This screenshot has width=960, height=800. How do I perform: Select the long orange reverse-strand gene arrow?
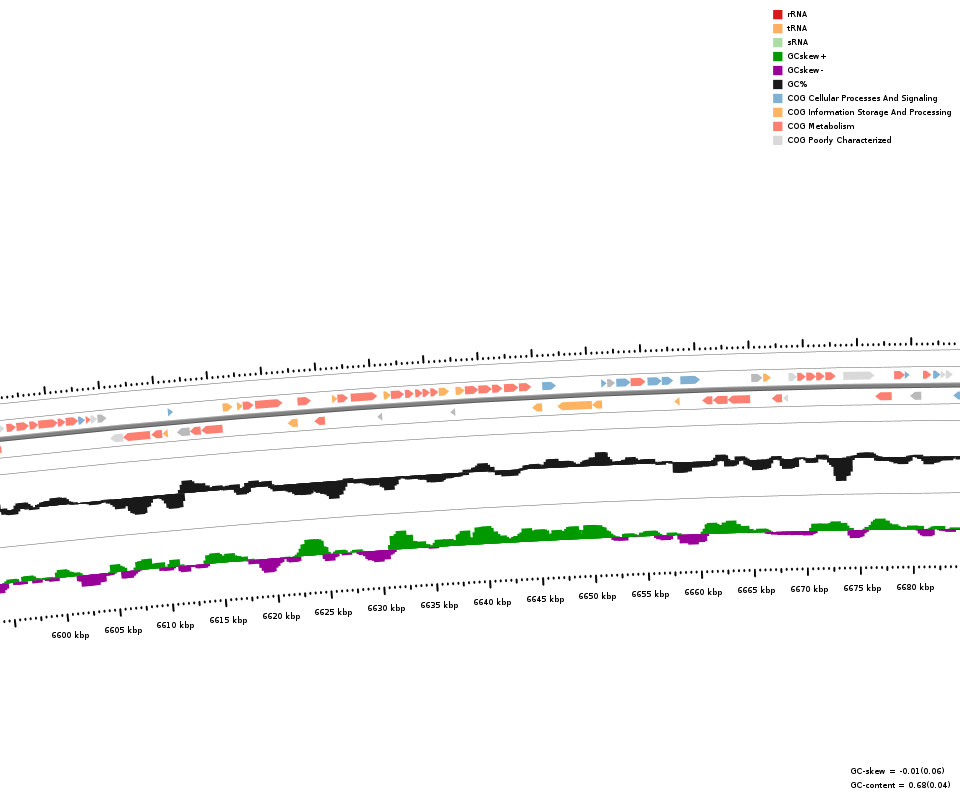point(575,406)
